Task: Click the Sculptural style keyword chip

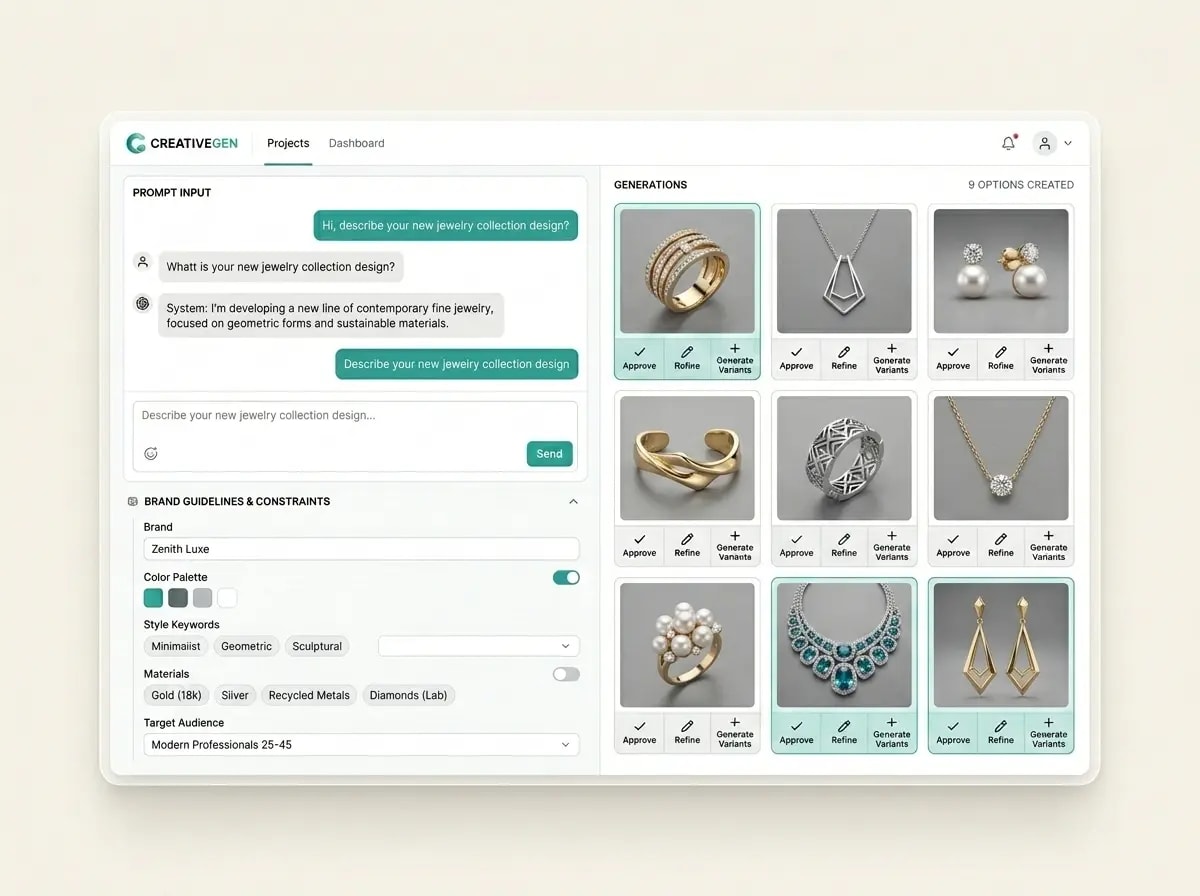Action: [317, 646]
